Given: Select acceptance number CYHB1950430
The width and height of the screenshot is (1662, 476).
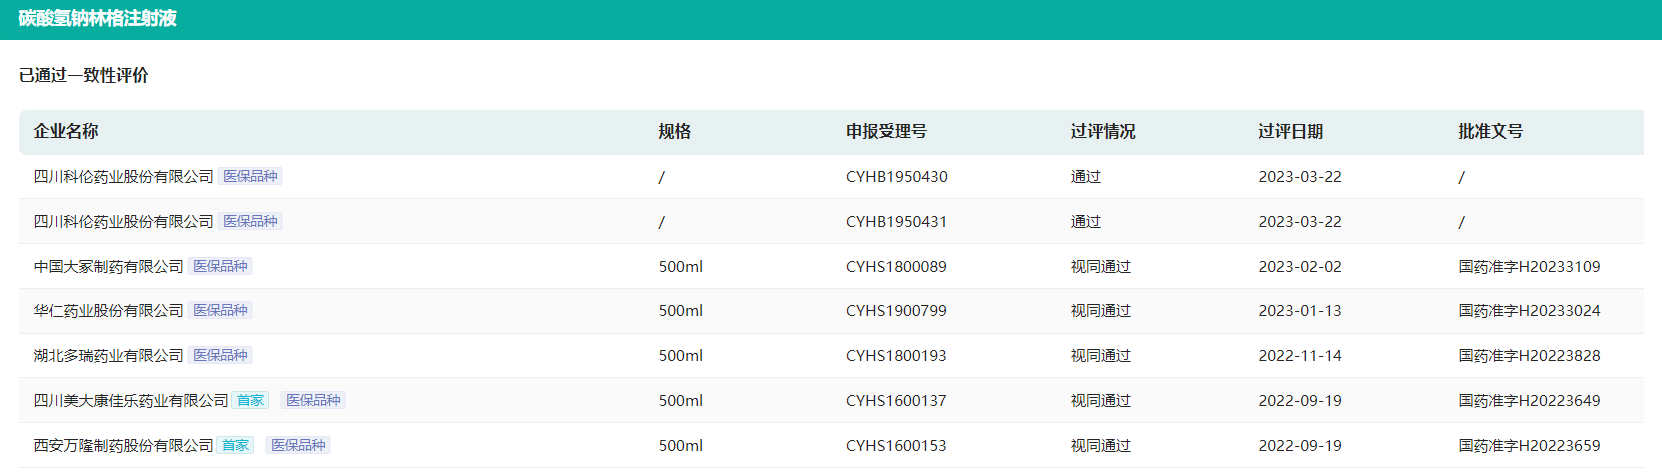Looking at the screenshot, I should [897, 177].
